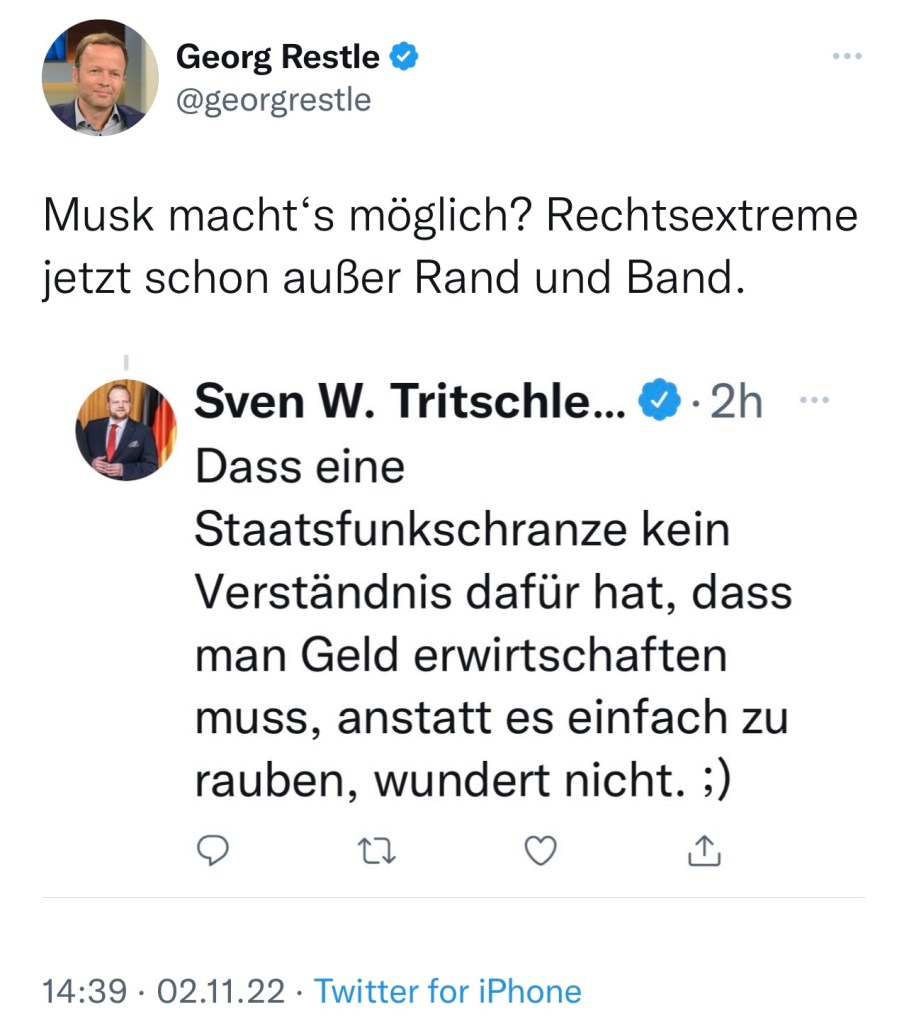Like the tweet with the heart icon
The image size is (909, 1024).
pos(540,850)
